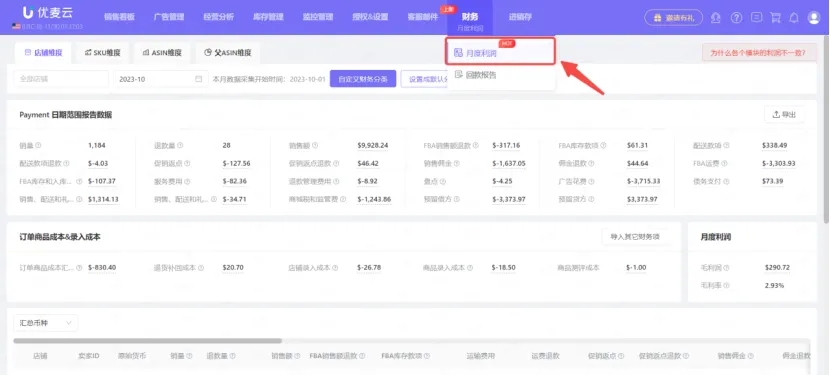Open the 进销存 menu
The image size is (830, 376).
point(520,17)
